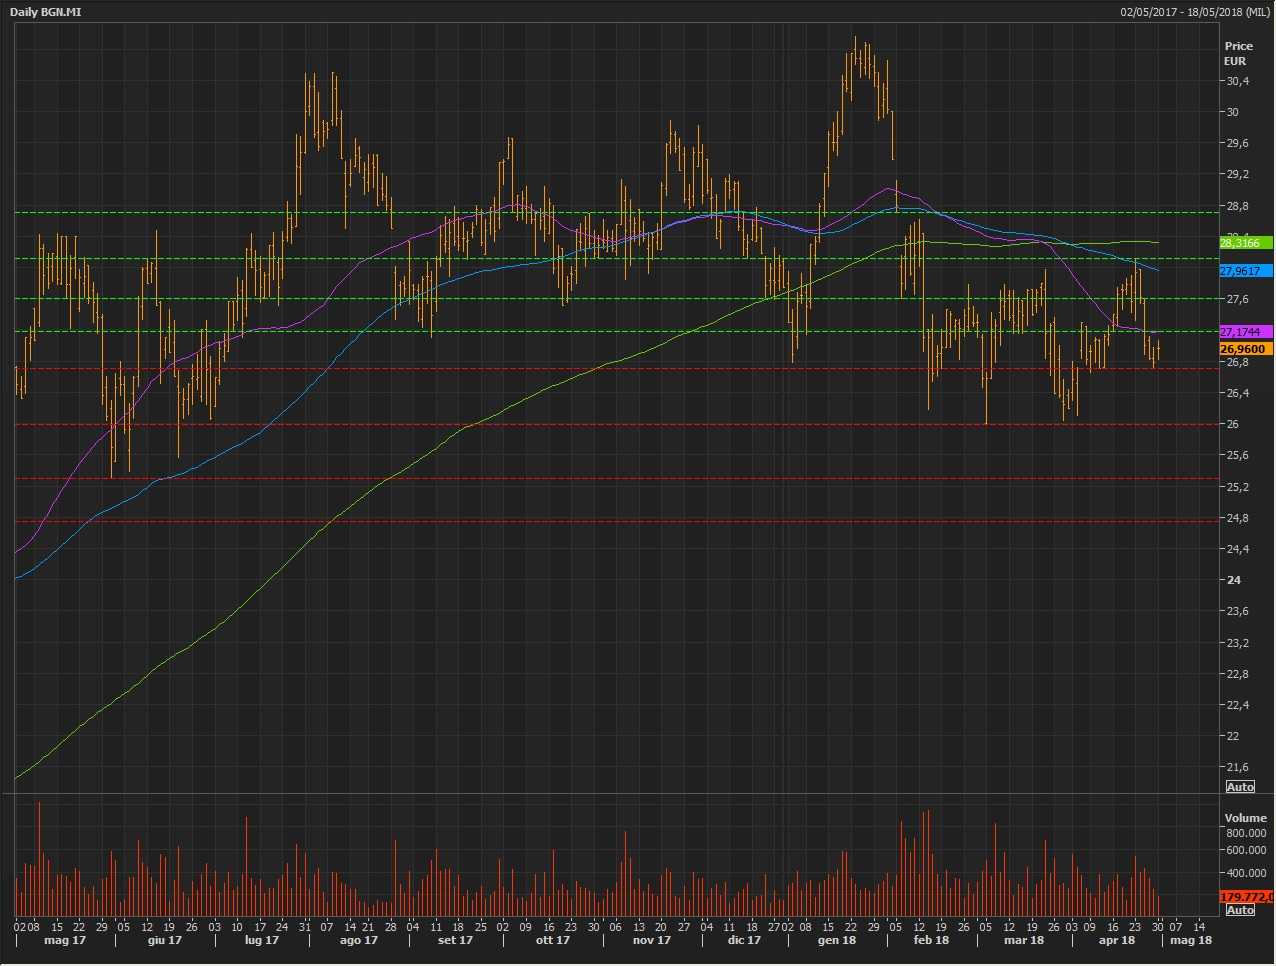Click the 'giu 17' month label
Screen dimensions: 1276x966
(164, 940)
